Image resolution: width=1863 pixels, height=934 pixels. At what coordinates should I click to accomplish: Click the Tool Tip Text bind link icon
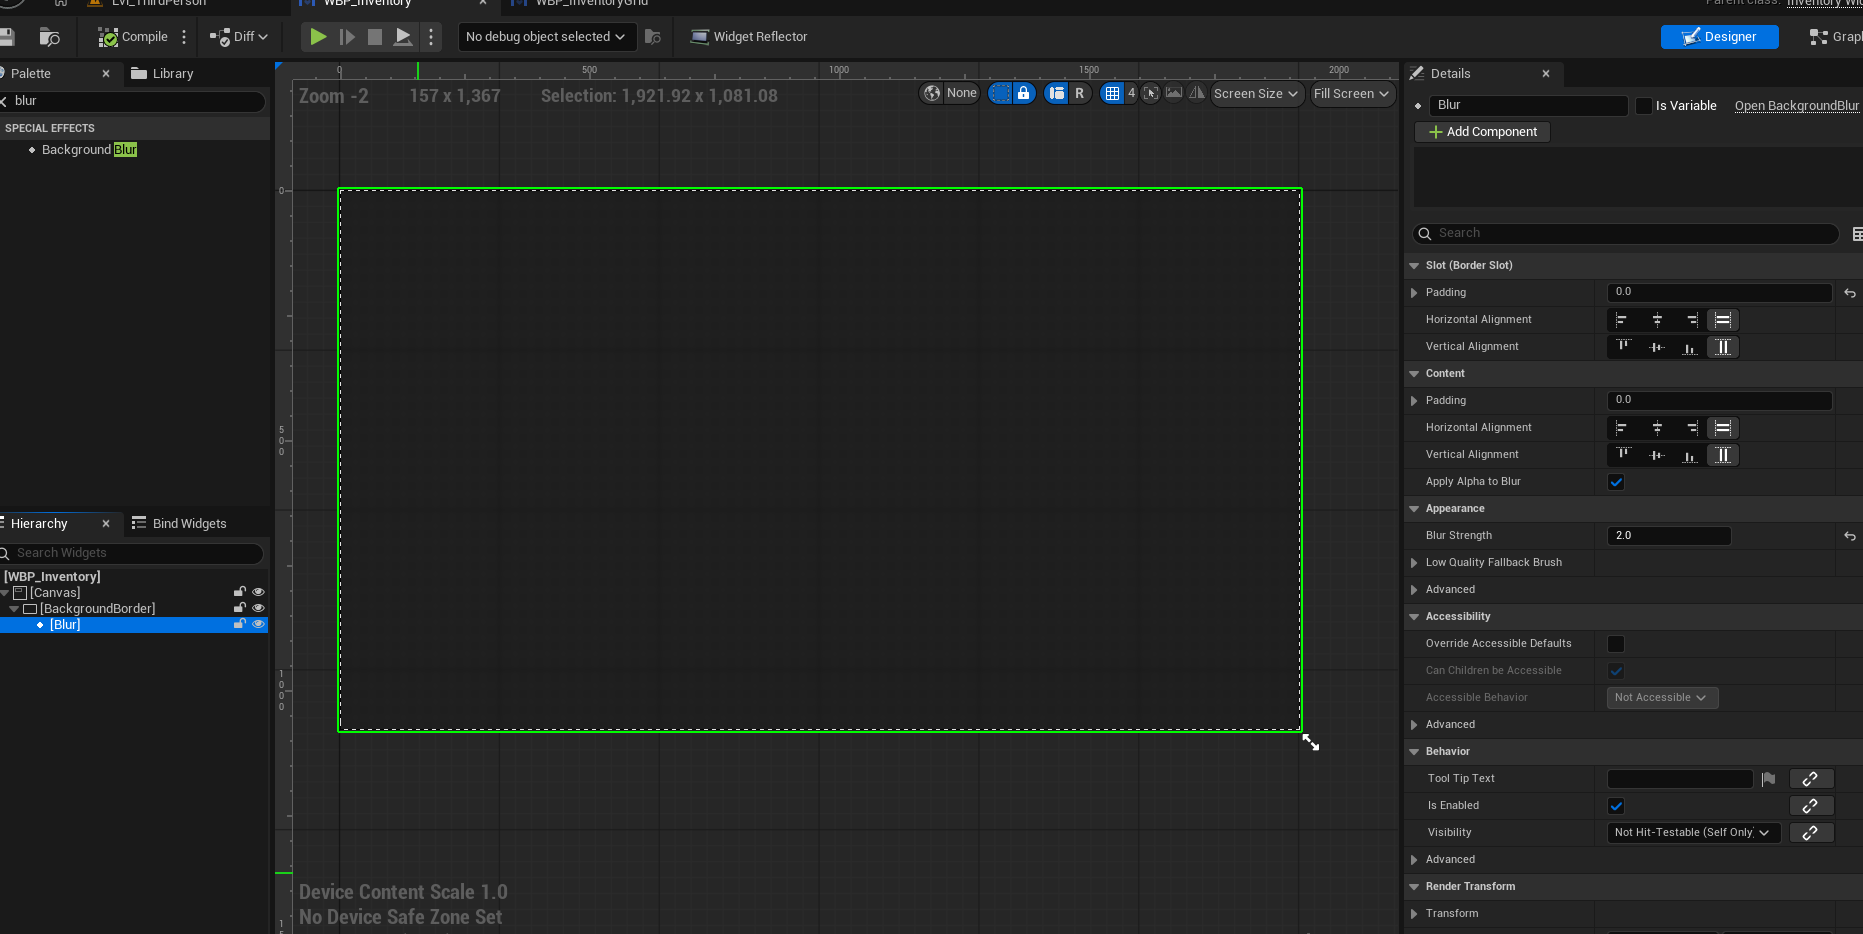1810,779
